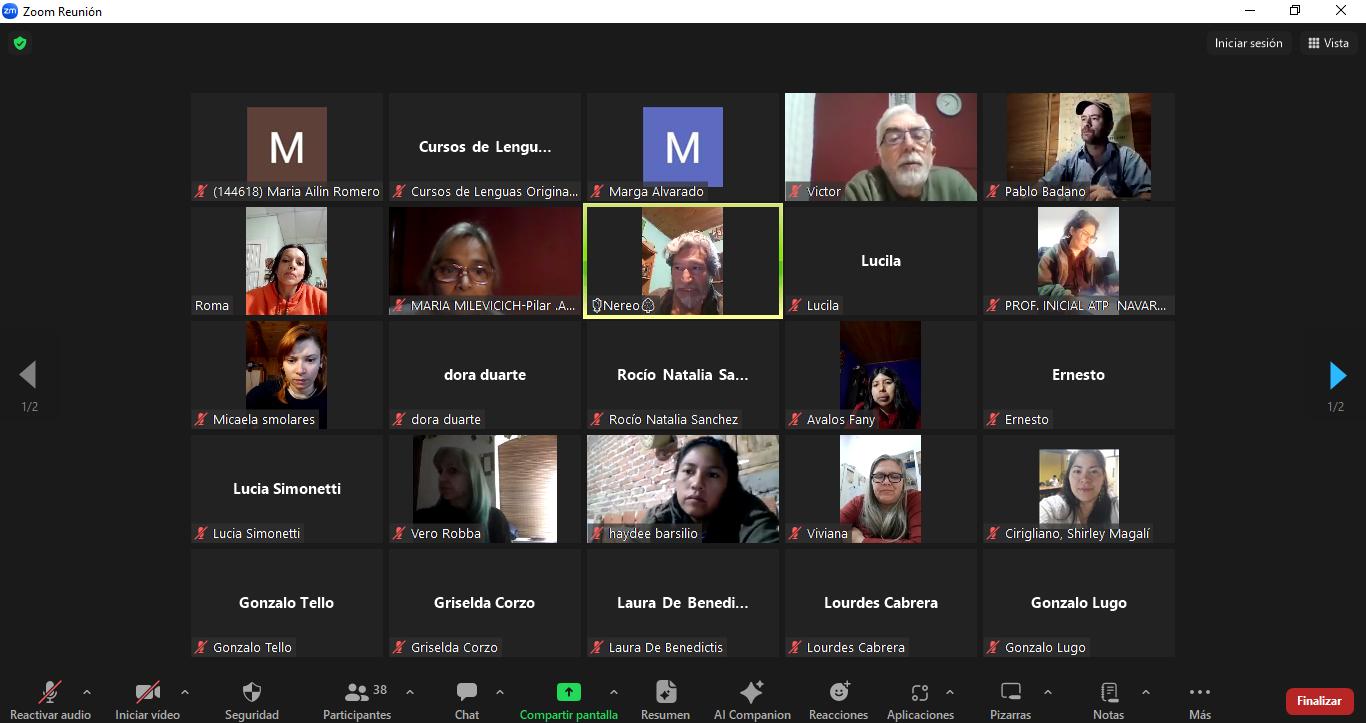Click the red Finalizar button

point(1319,701)
